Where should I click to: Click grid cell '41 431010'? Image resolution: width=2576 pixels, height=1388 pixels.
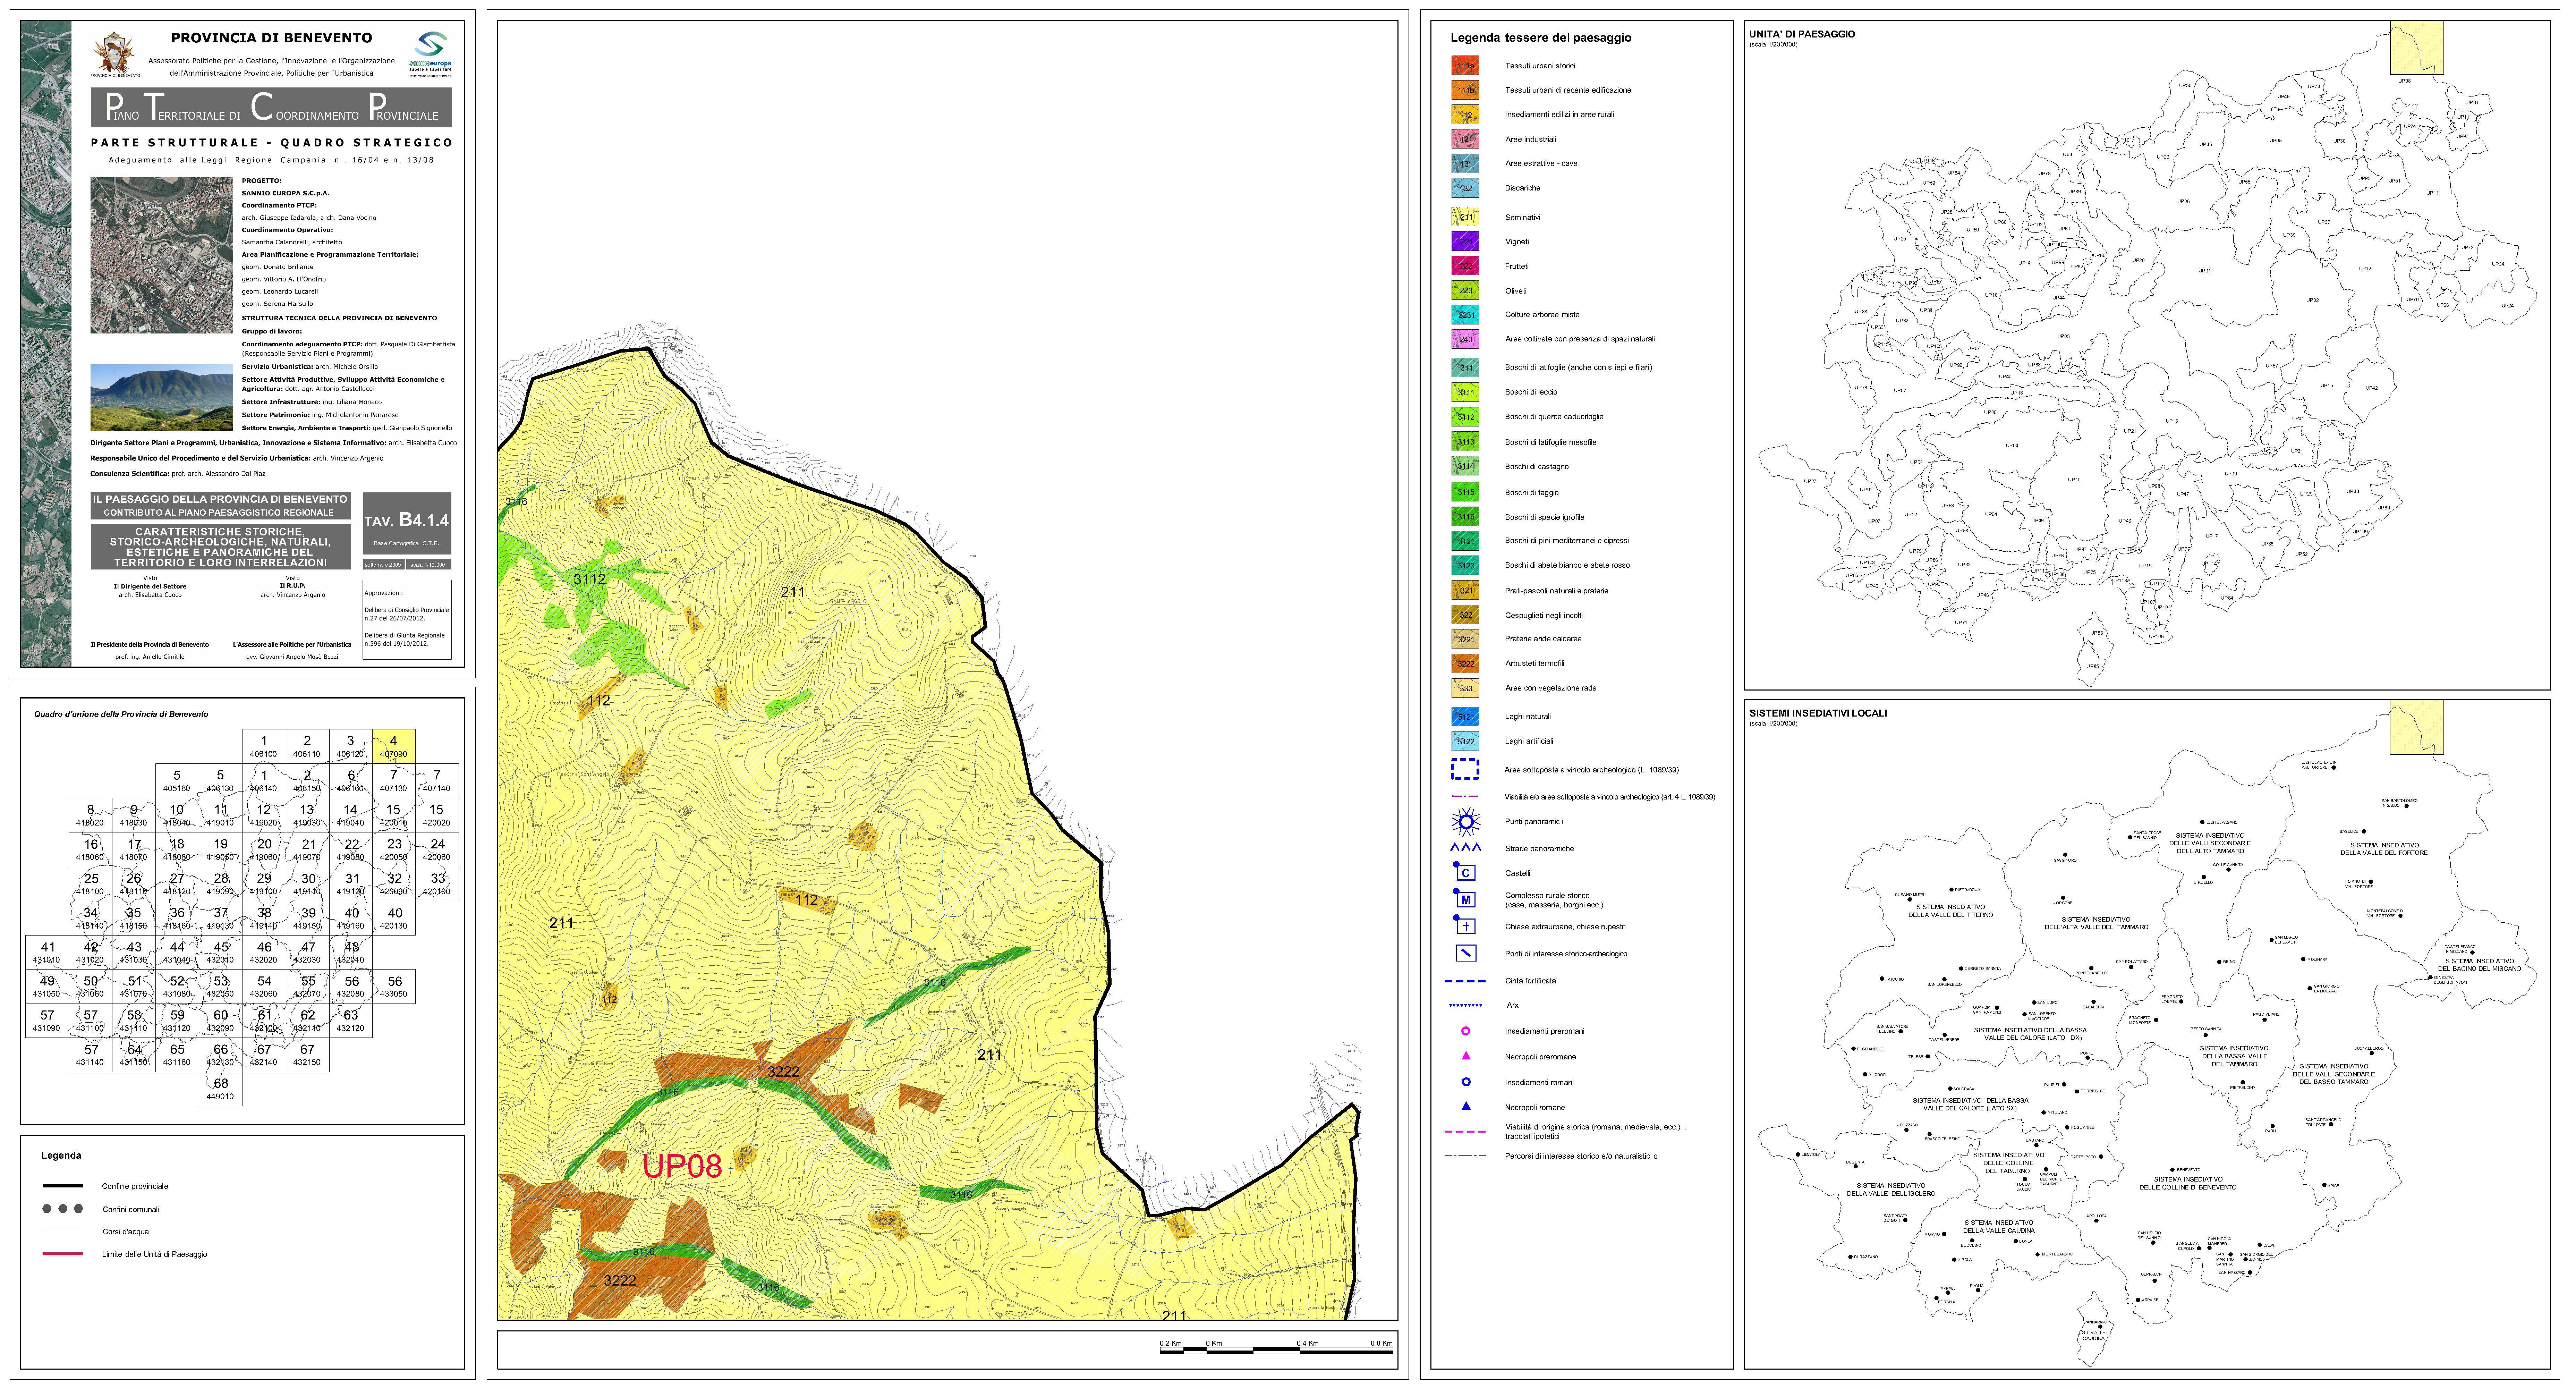coord(47,952)
